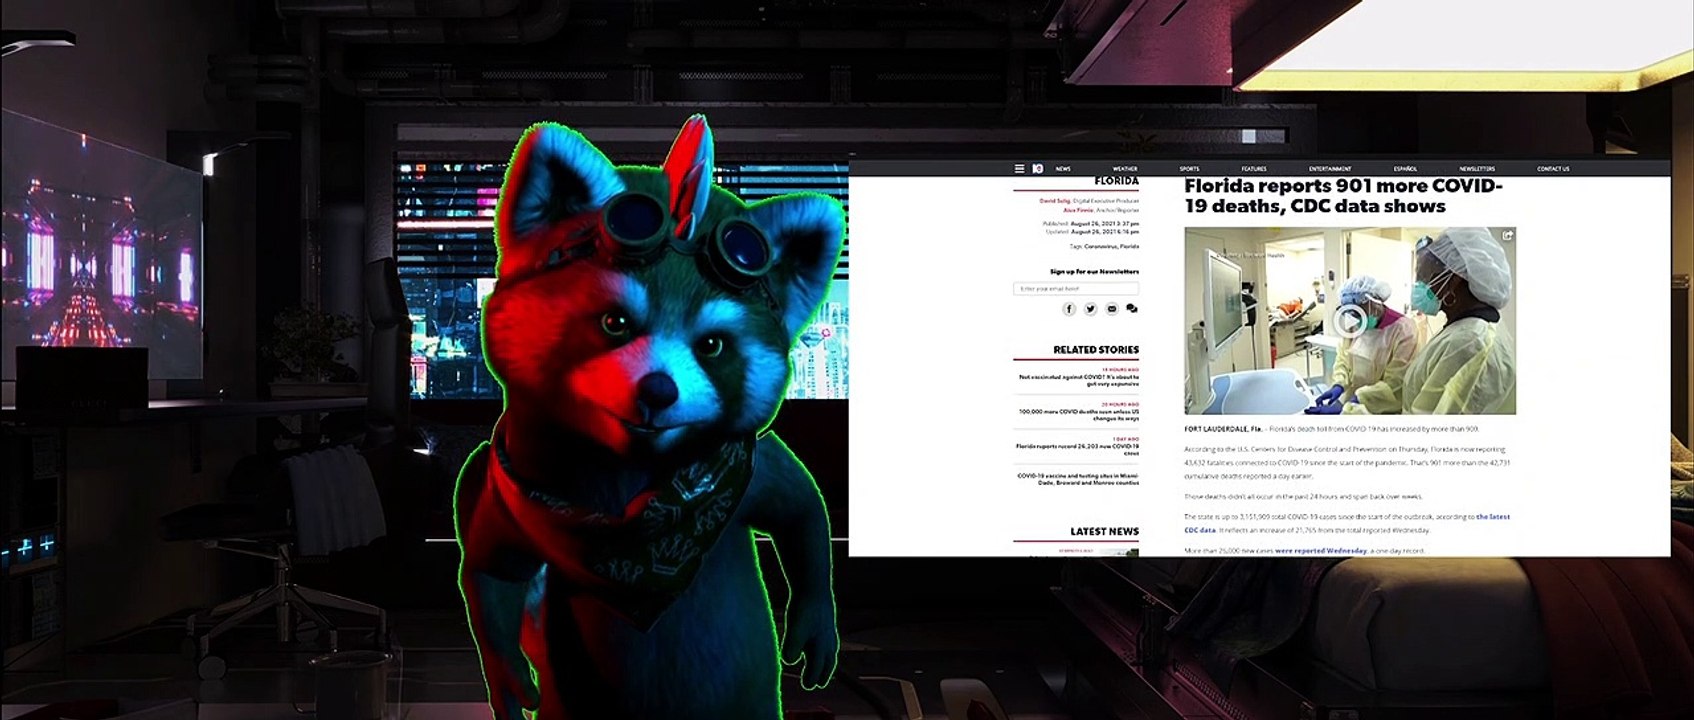This screenshot has width=1694, height=720.
Task: Click the FORT LAUDERDALE, Fla. dateline
Action: (x=1223, y=429)
